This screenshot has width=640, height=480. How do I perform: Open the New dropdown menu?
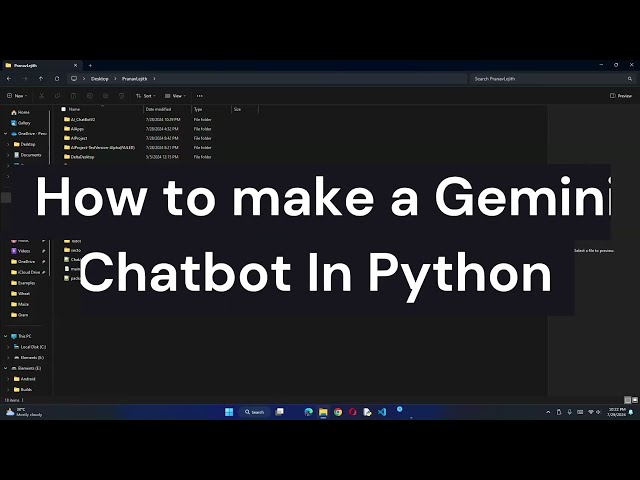[x=17, y=96]
